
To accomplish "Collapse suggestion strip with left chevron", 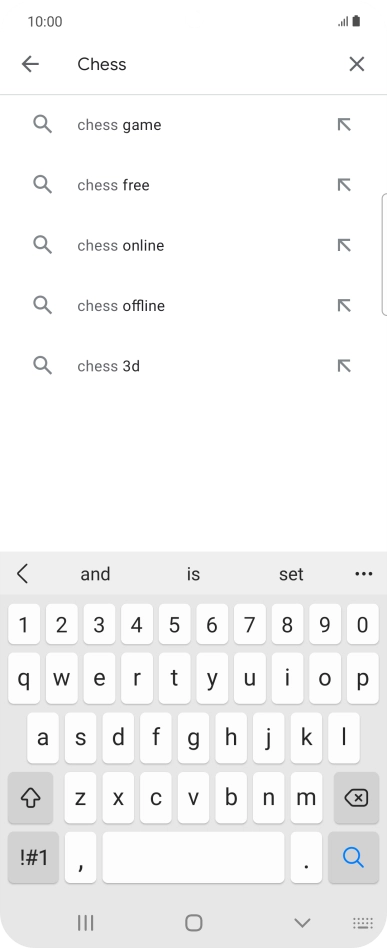I will click(x=23, y=574).
